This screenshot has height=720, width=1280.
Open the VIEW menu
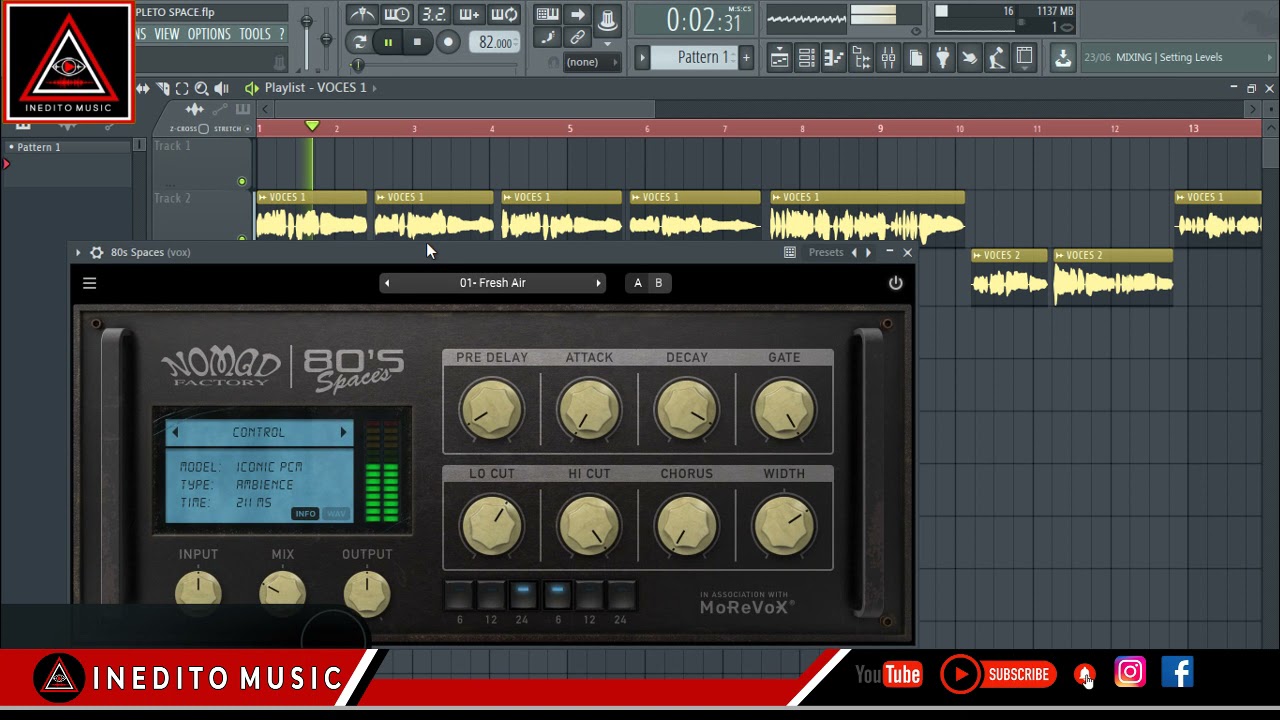click(167, 34)
